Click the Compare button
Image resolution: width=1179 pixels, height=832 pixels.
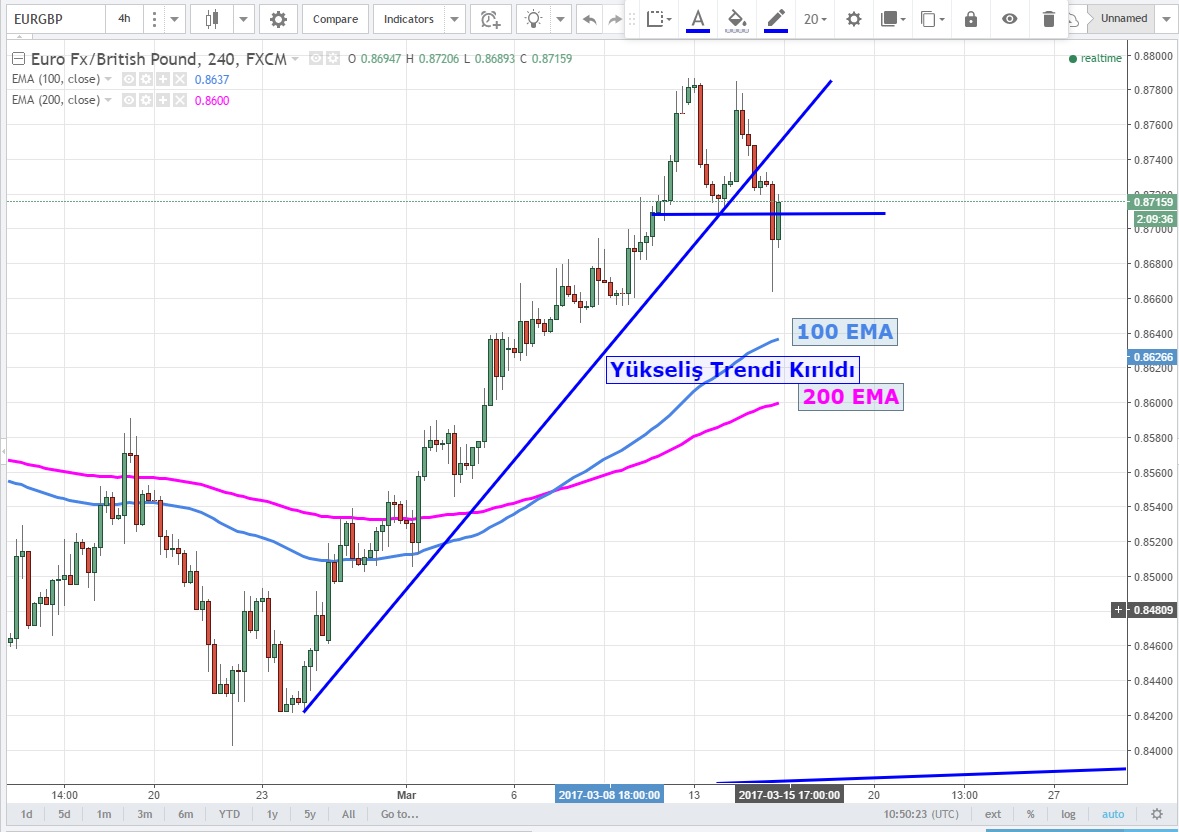click(x=335, y=19)
